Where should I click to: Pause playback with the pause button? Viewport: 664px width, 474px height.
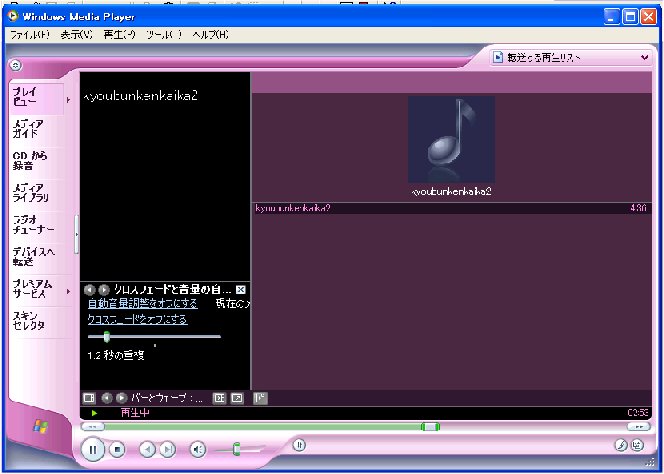[x=93, y=449]
